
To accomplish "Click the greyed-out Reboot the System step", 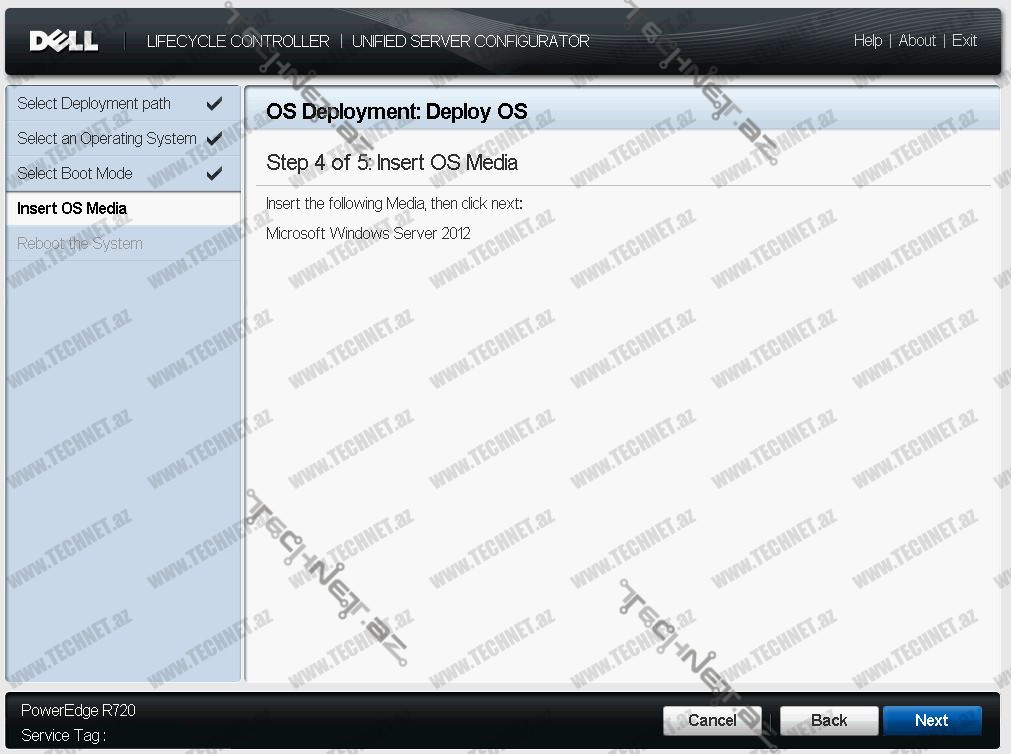I will point(80,244).
